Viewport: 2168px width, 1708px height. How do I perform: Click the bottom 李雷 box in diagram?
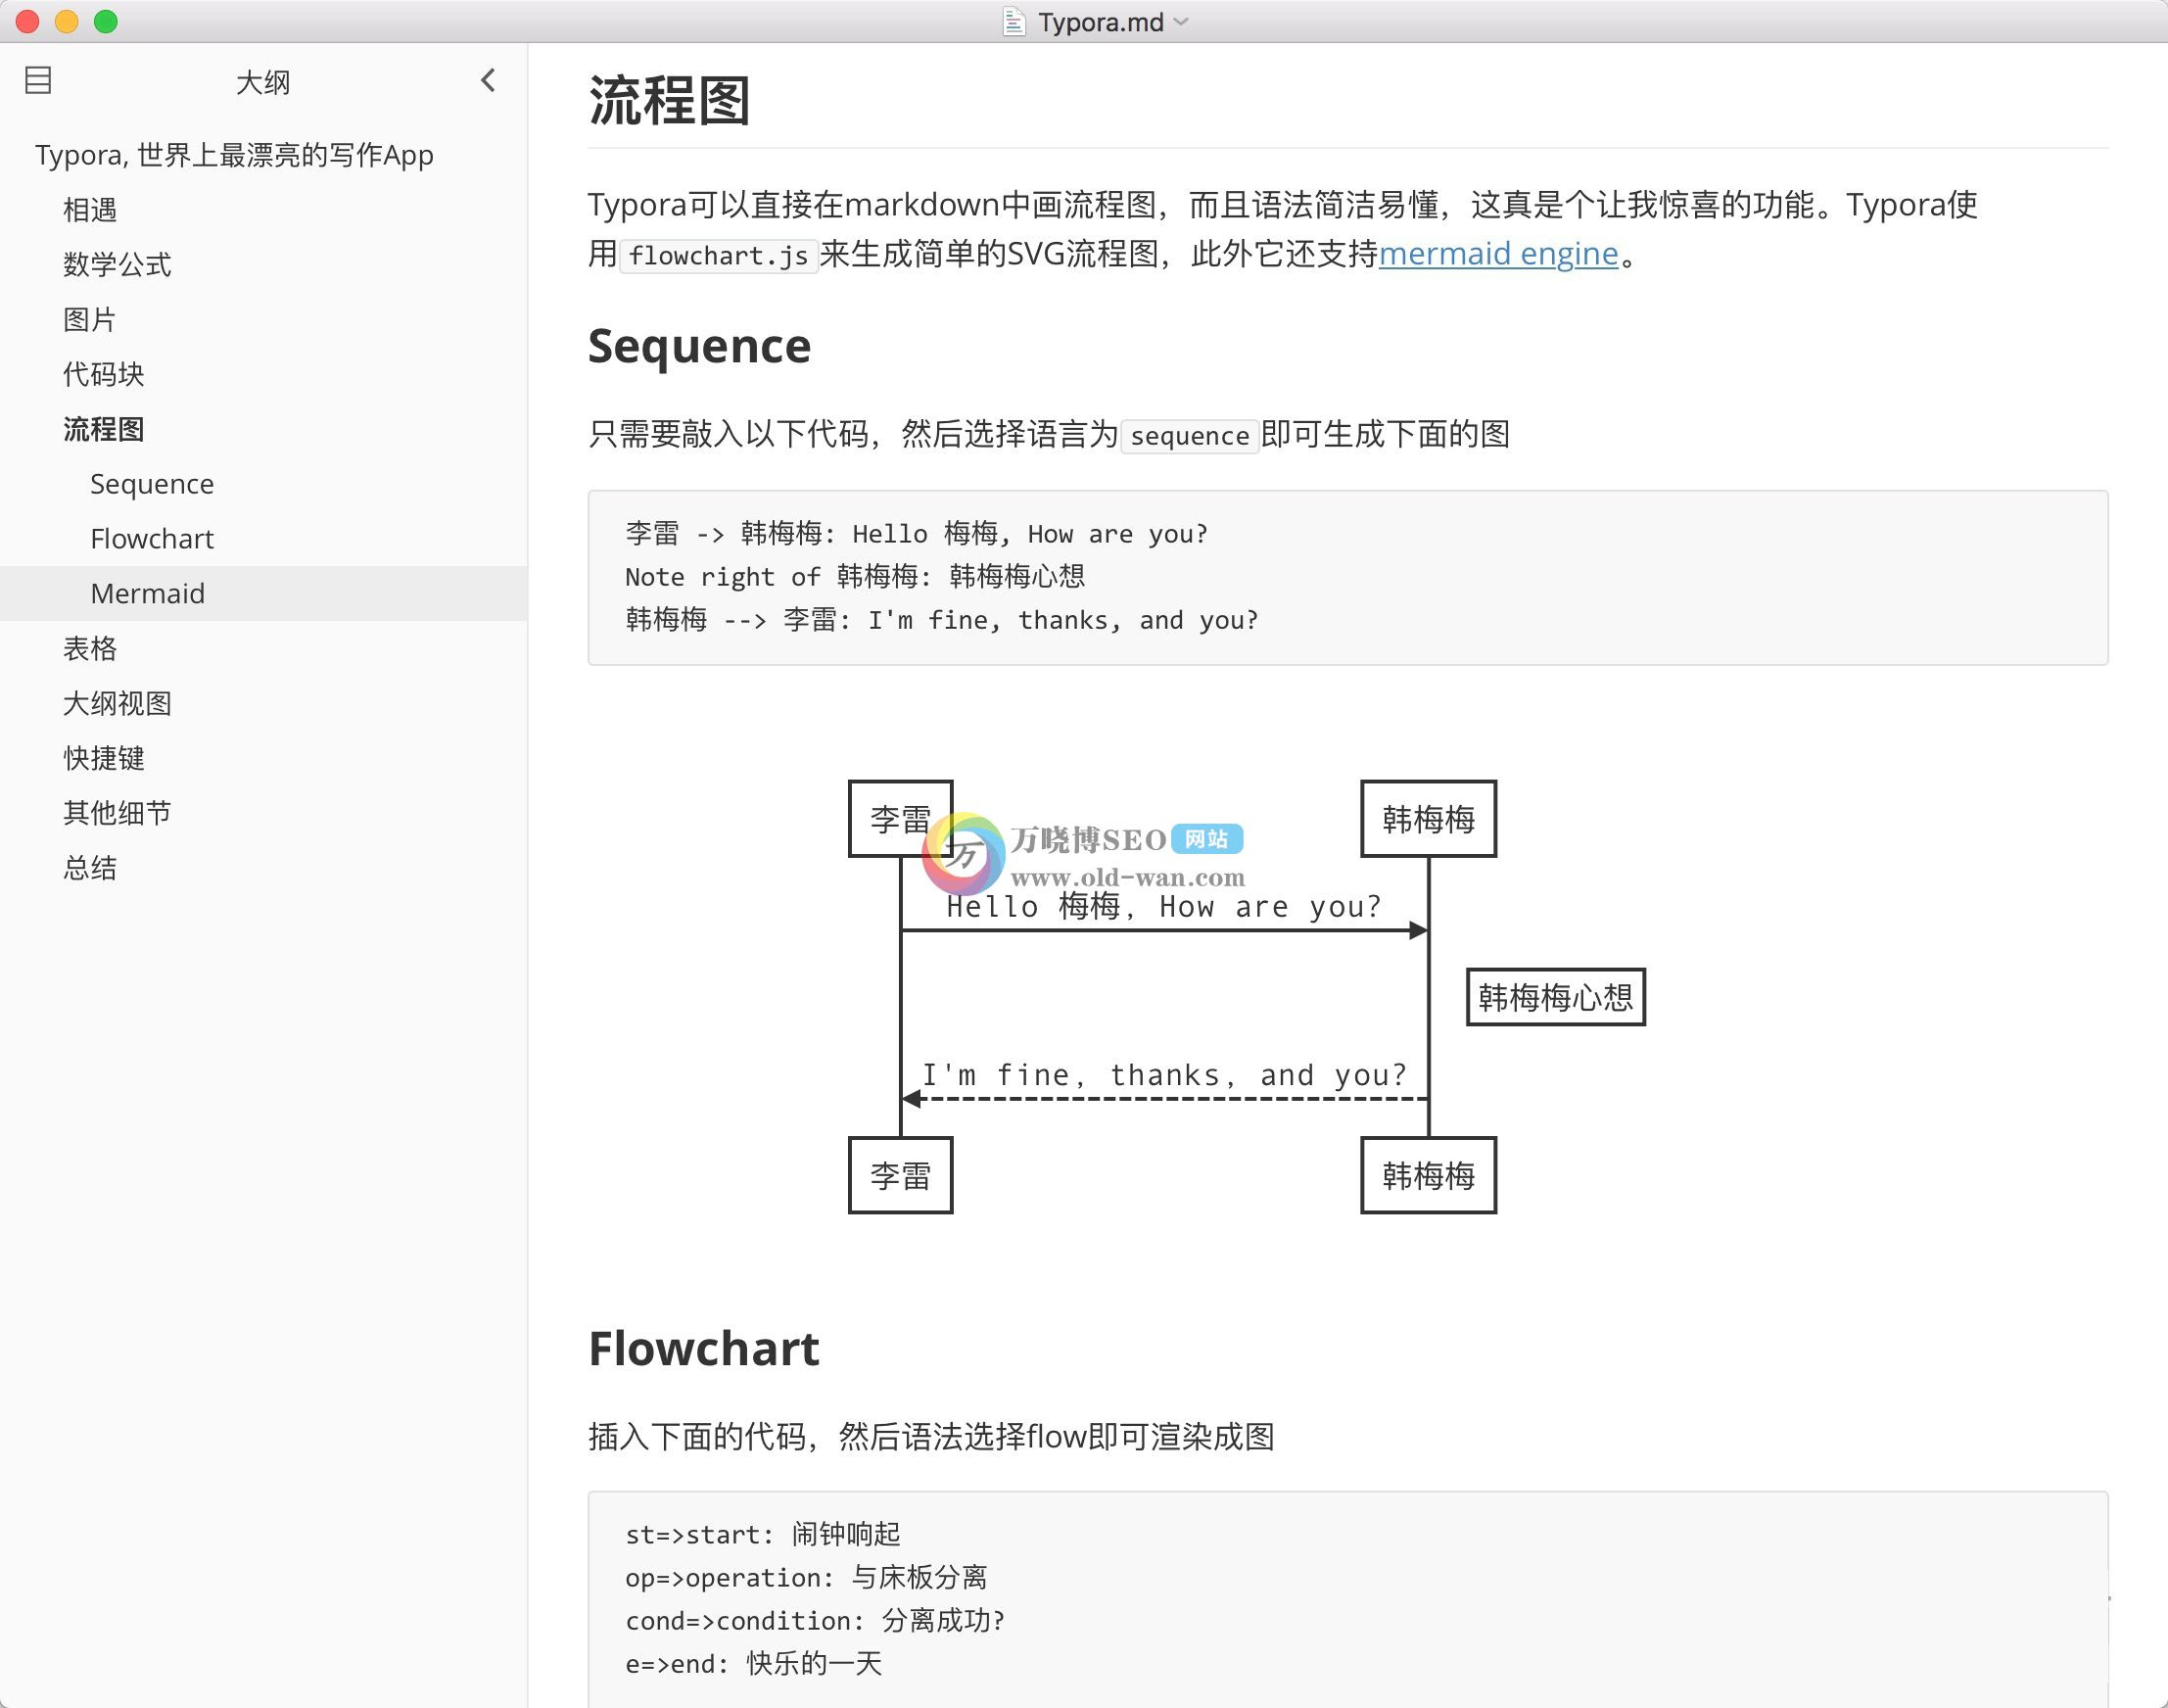tap(900, 1175)
